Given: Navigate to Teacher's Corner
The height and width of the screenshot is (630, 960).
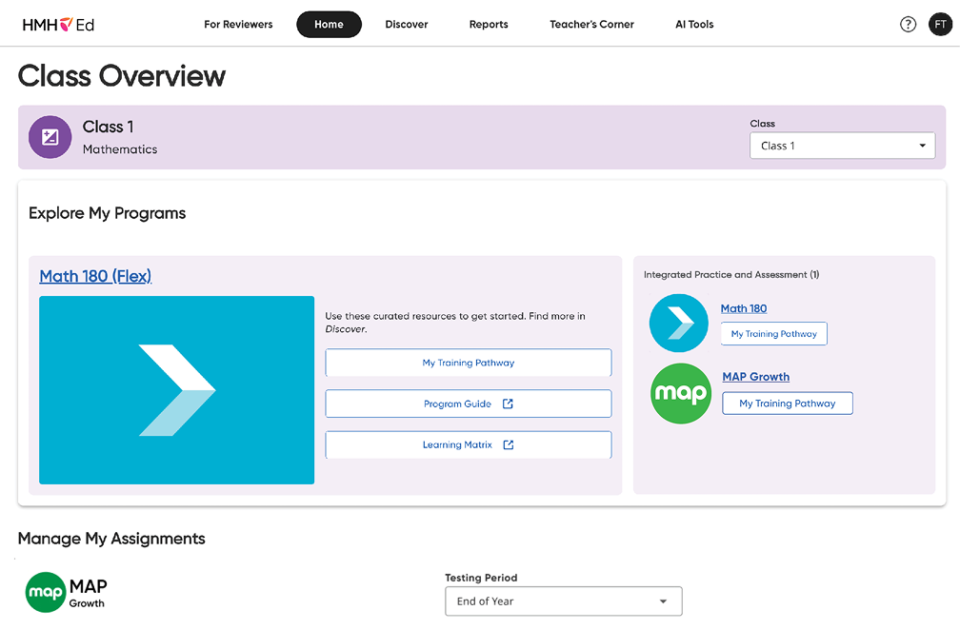Looking at the screenshot, I should 591,24.
